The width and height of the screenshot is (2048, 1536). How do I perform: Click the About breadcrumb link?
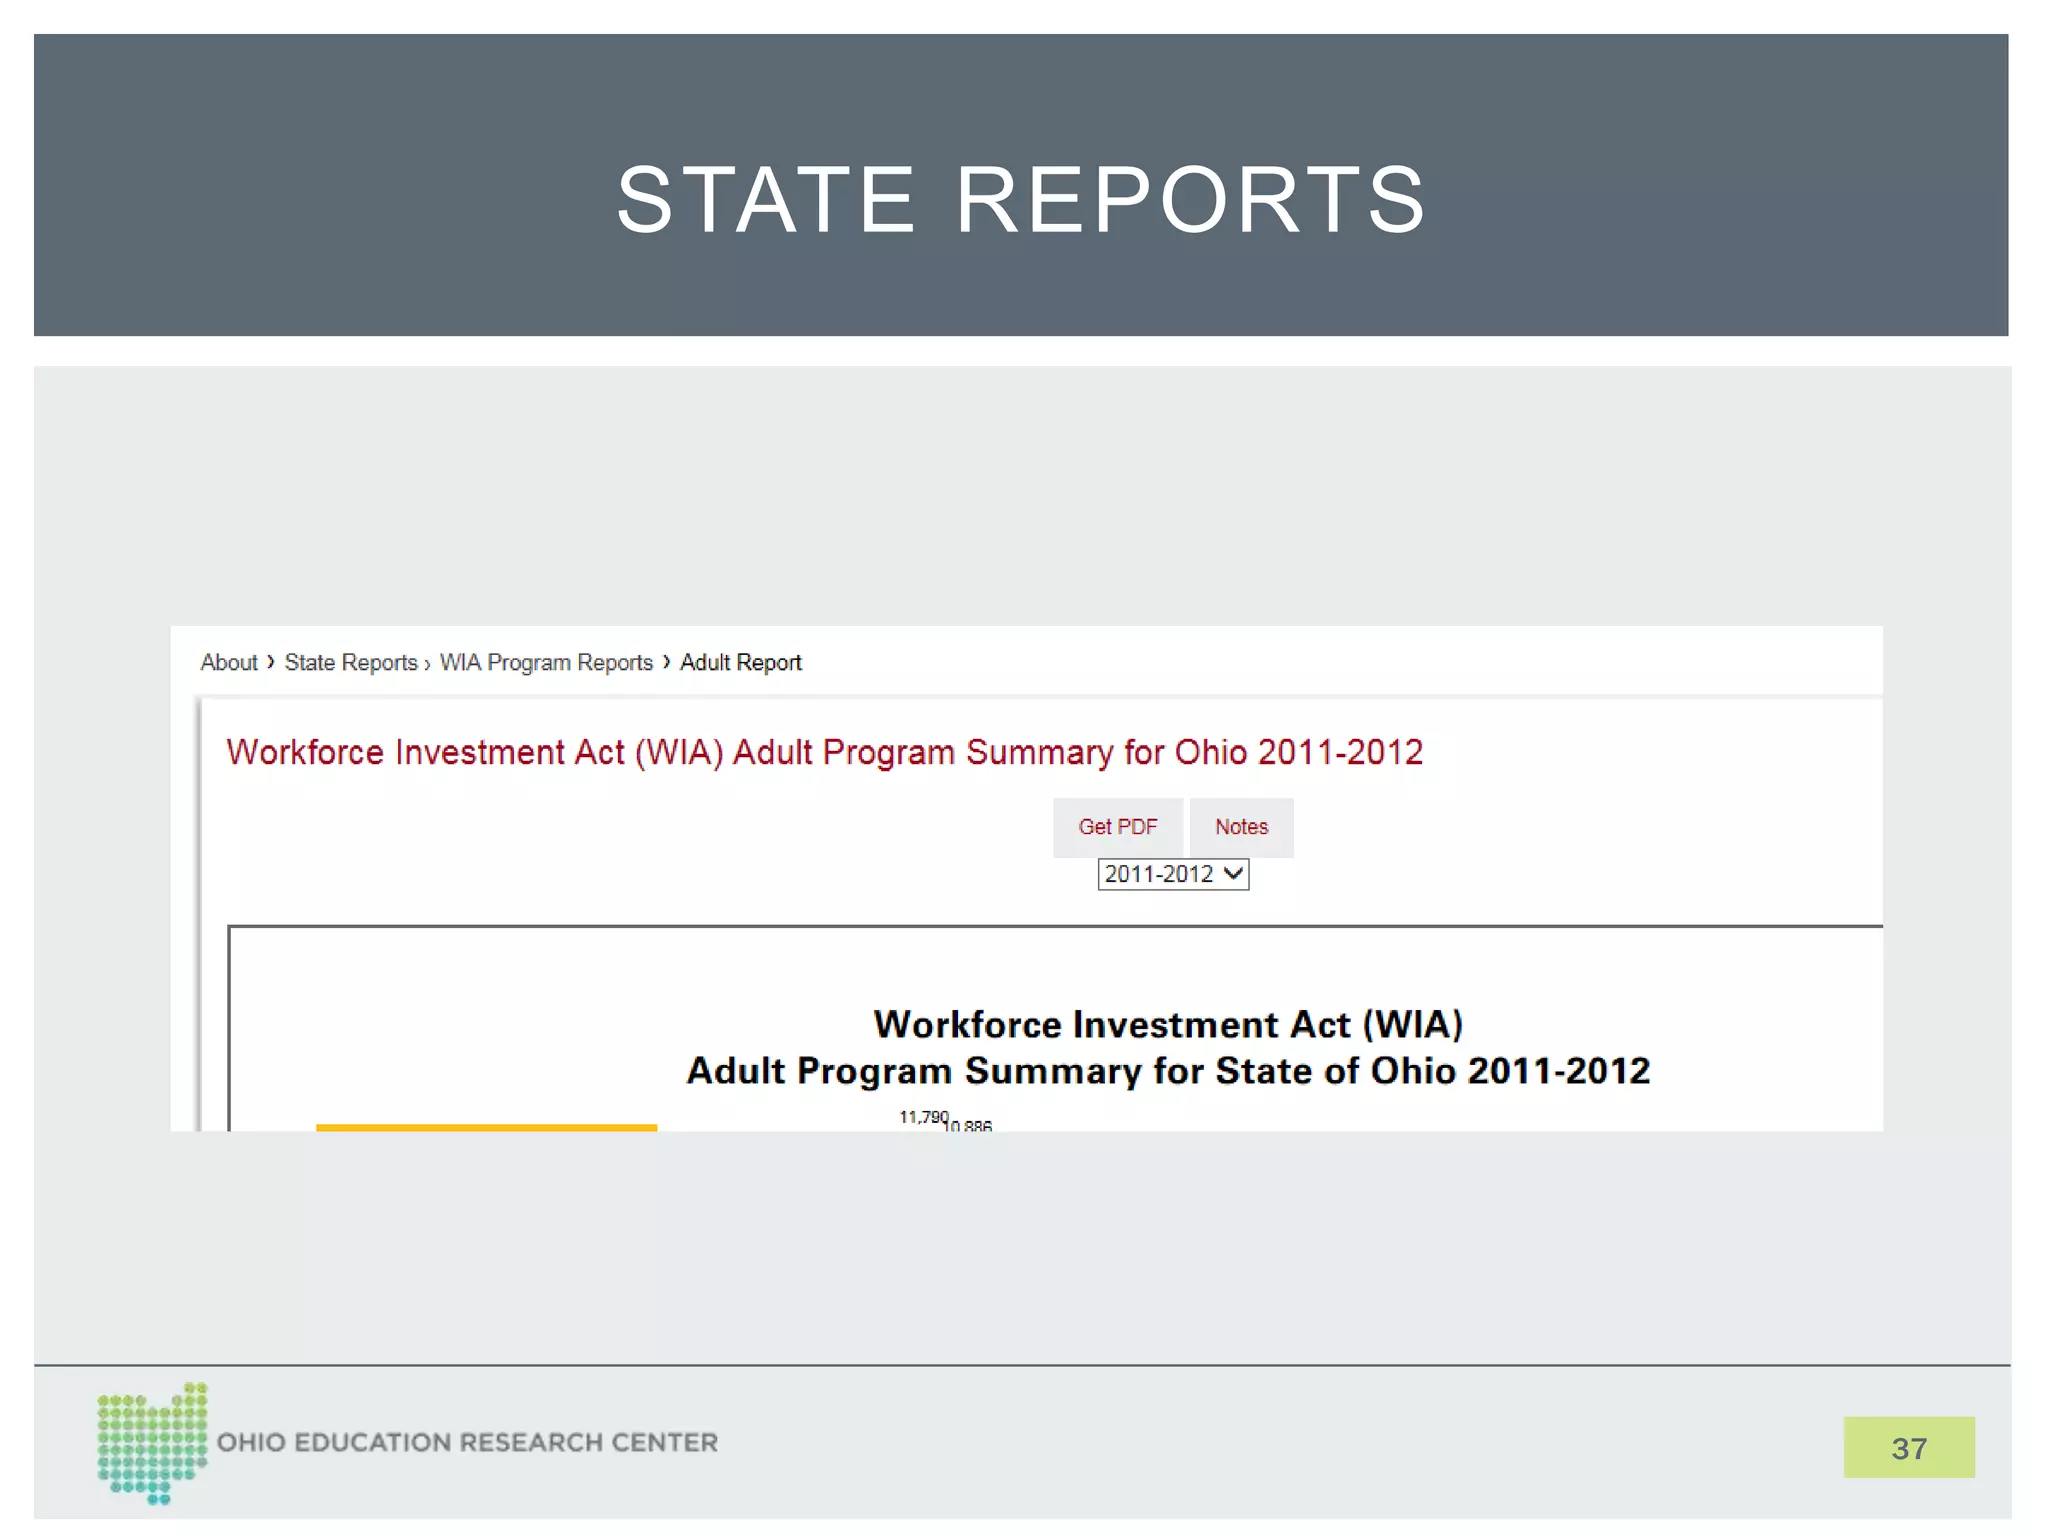click(x=229, y=662)
